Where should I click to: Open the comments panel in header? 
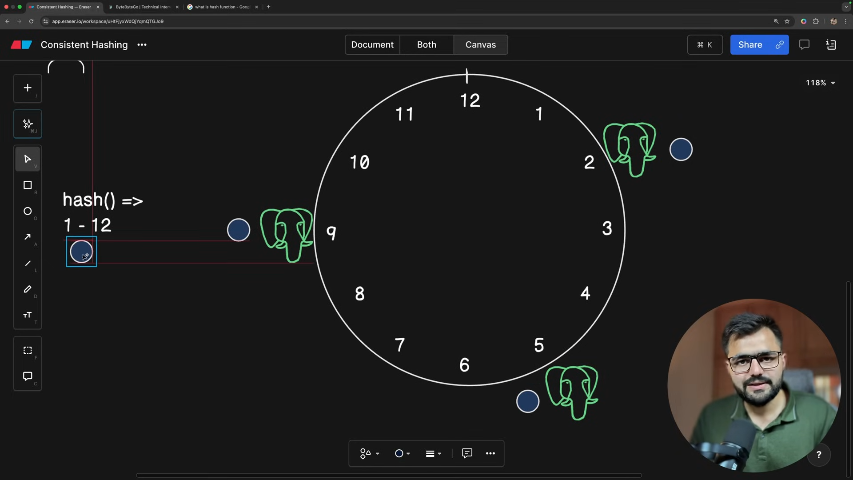[x=804, y=45]
